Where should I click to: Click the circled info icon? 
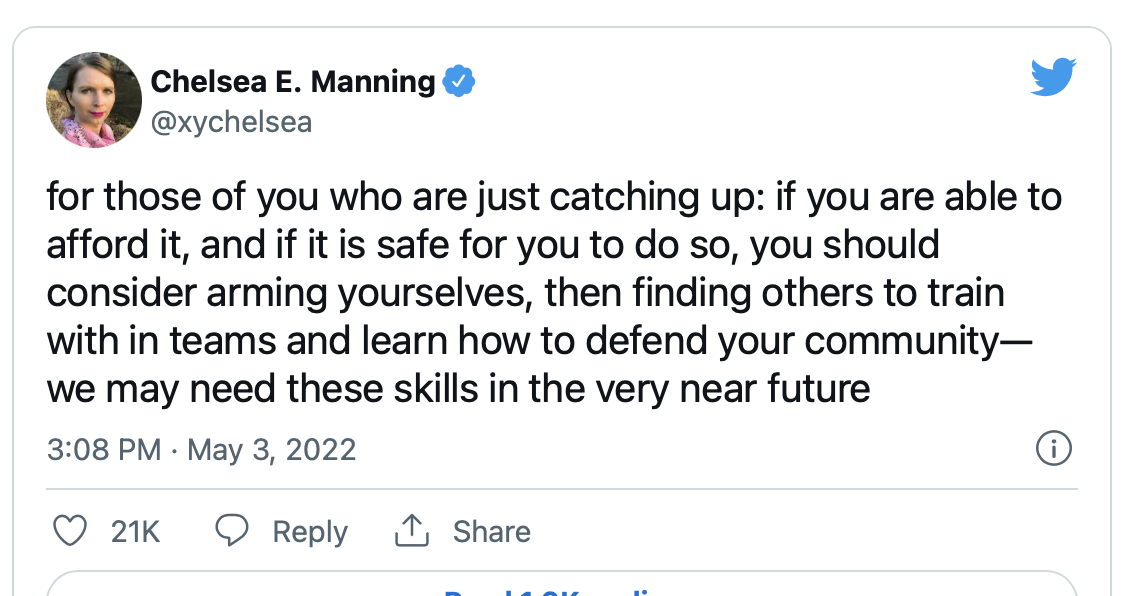(1054, 449)
